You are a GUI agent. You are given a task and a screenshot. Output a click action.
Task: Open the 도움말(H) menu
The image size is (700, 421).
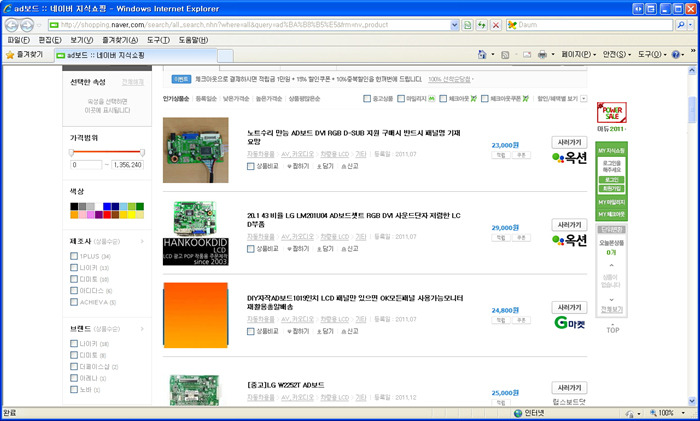pos(193,40)
